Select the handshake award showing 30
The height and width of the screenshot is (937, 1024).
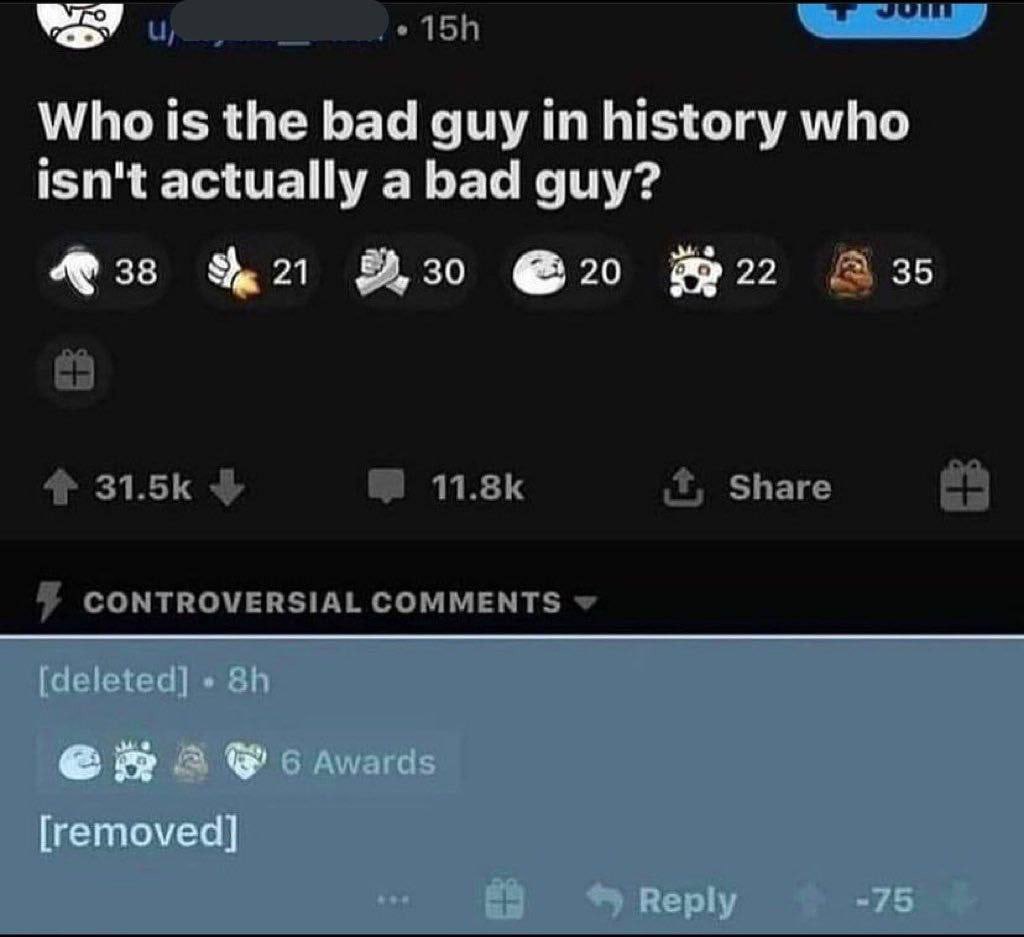click(411, 272)
